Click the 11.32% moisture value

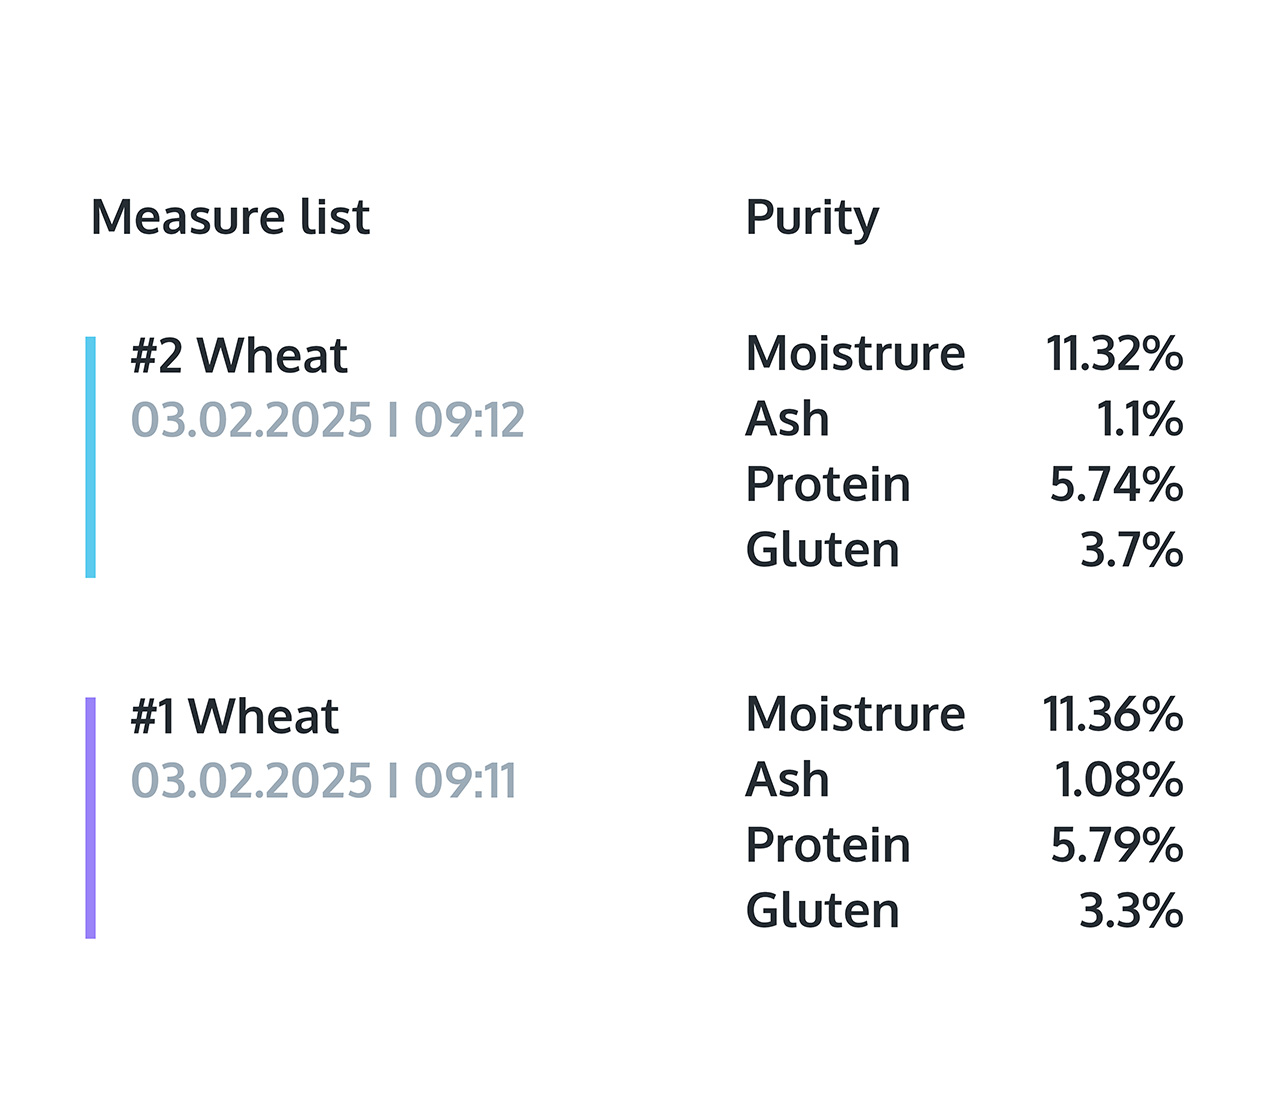(x=1114, y=353)
